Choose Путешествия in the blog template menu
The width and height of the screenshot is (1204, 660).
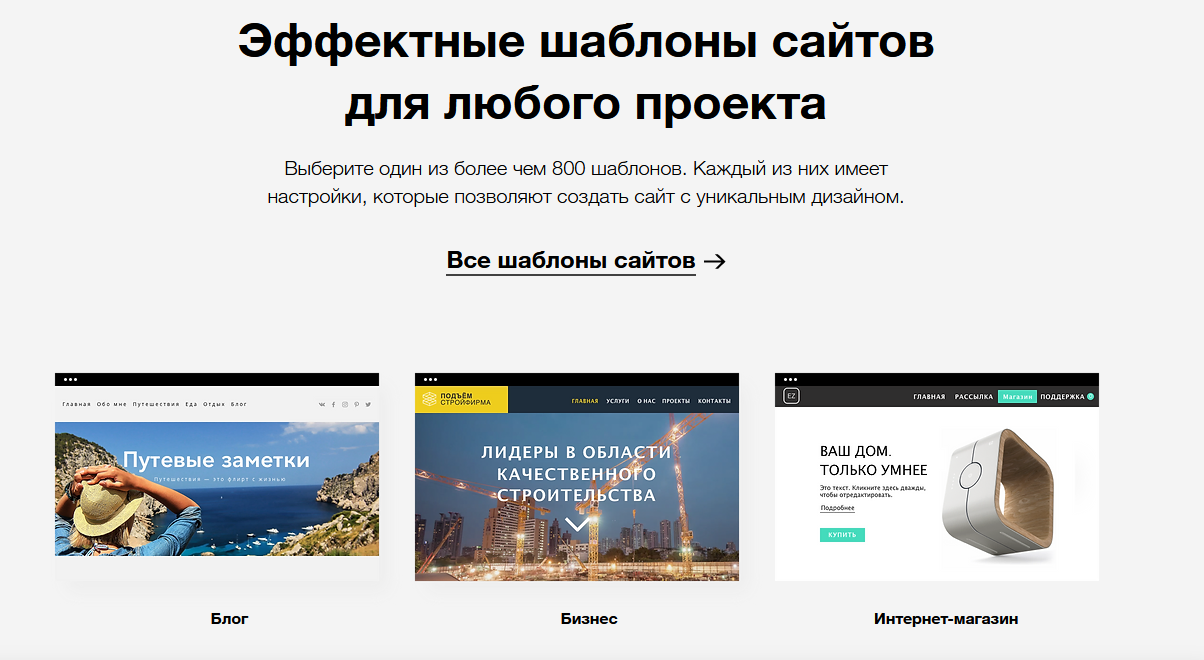(x=156, y=405)
